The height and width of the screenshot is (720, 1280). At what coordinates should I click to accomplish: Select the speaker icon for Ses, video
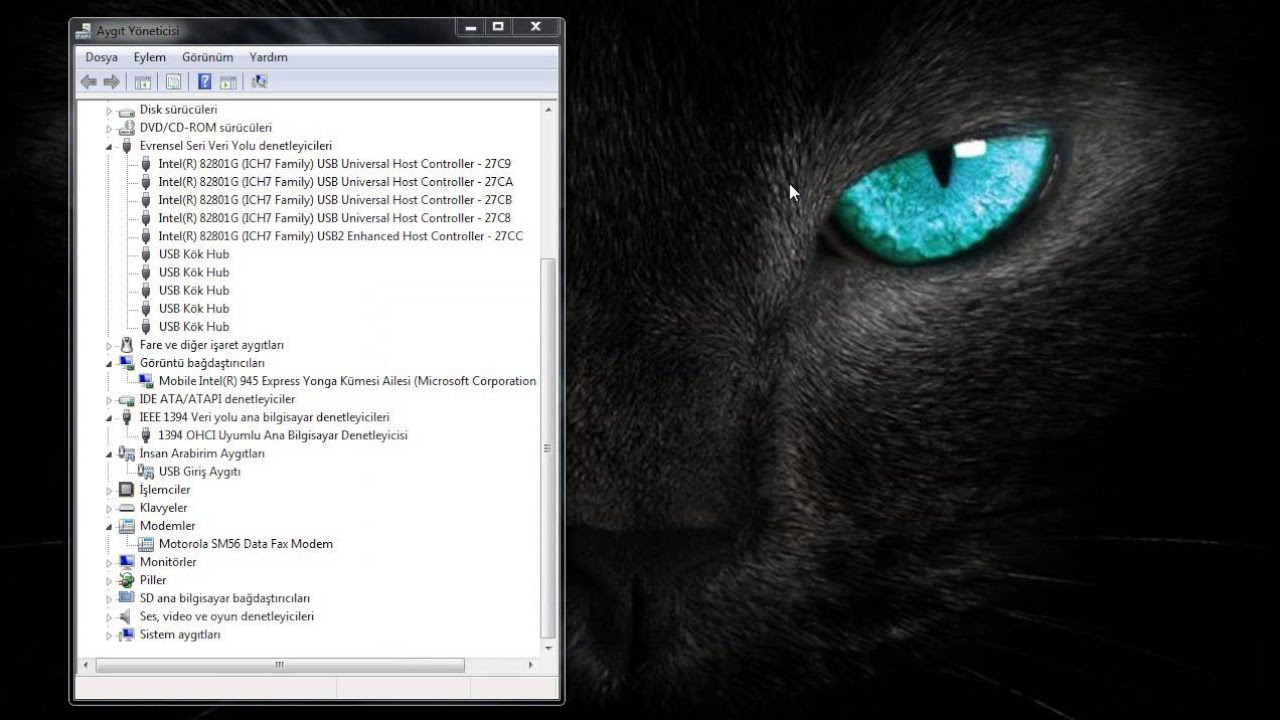pos(126,616)
